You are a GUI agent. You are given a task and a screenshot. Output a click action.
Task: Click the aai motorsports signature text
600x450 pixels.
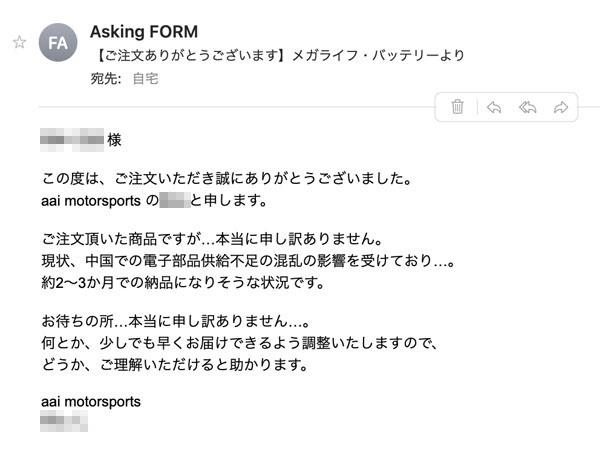(x=91, y=402)
